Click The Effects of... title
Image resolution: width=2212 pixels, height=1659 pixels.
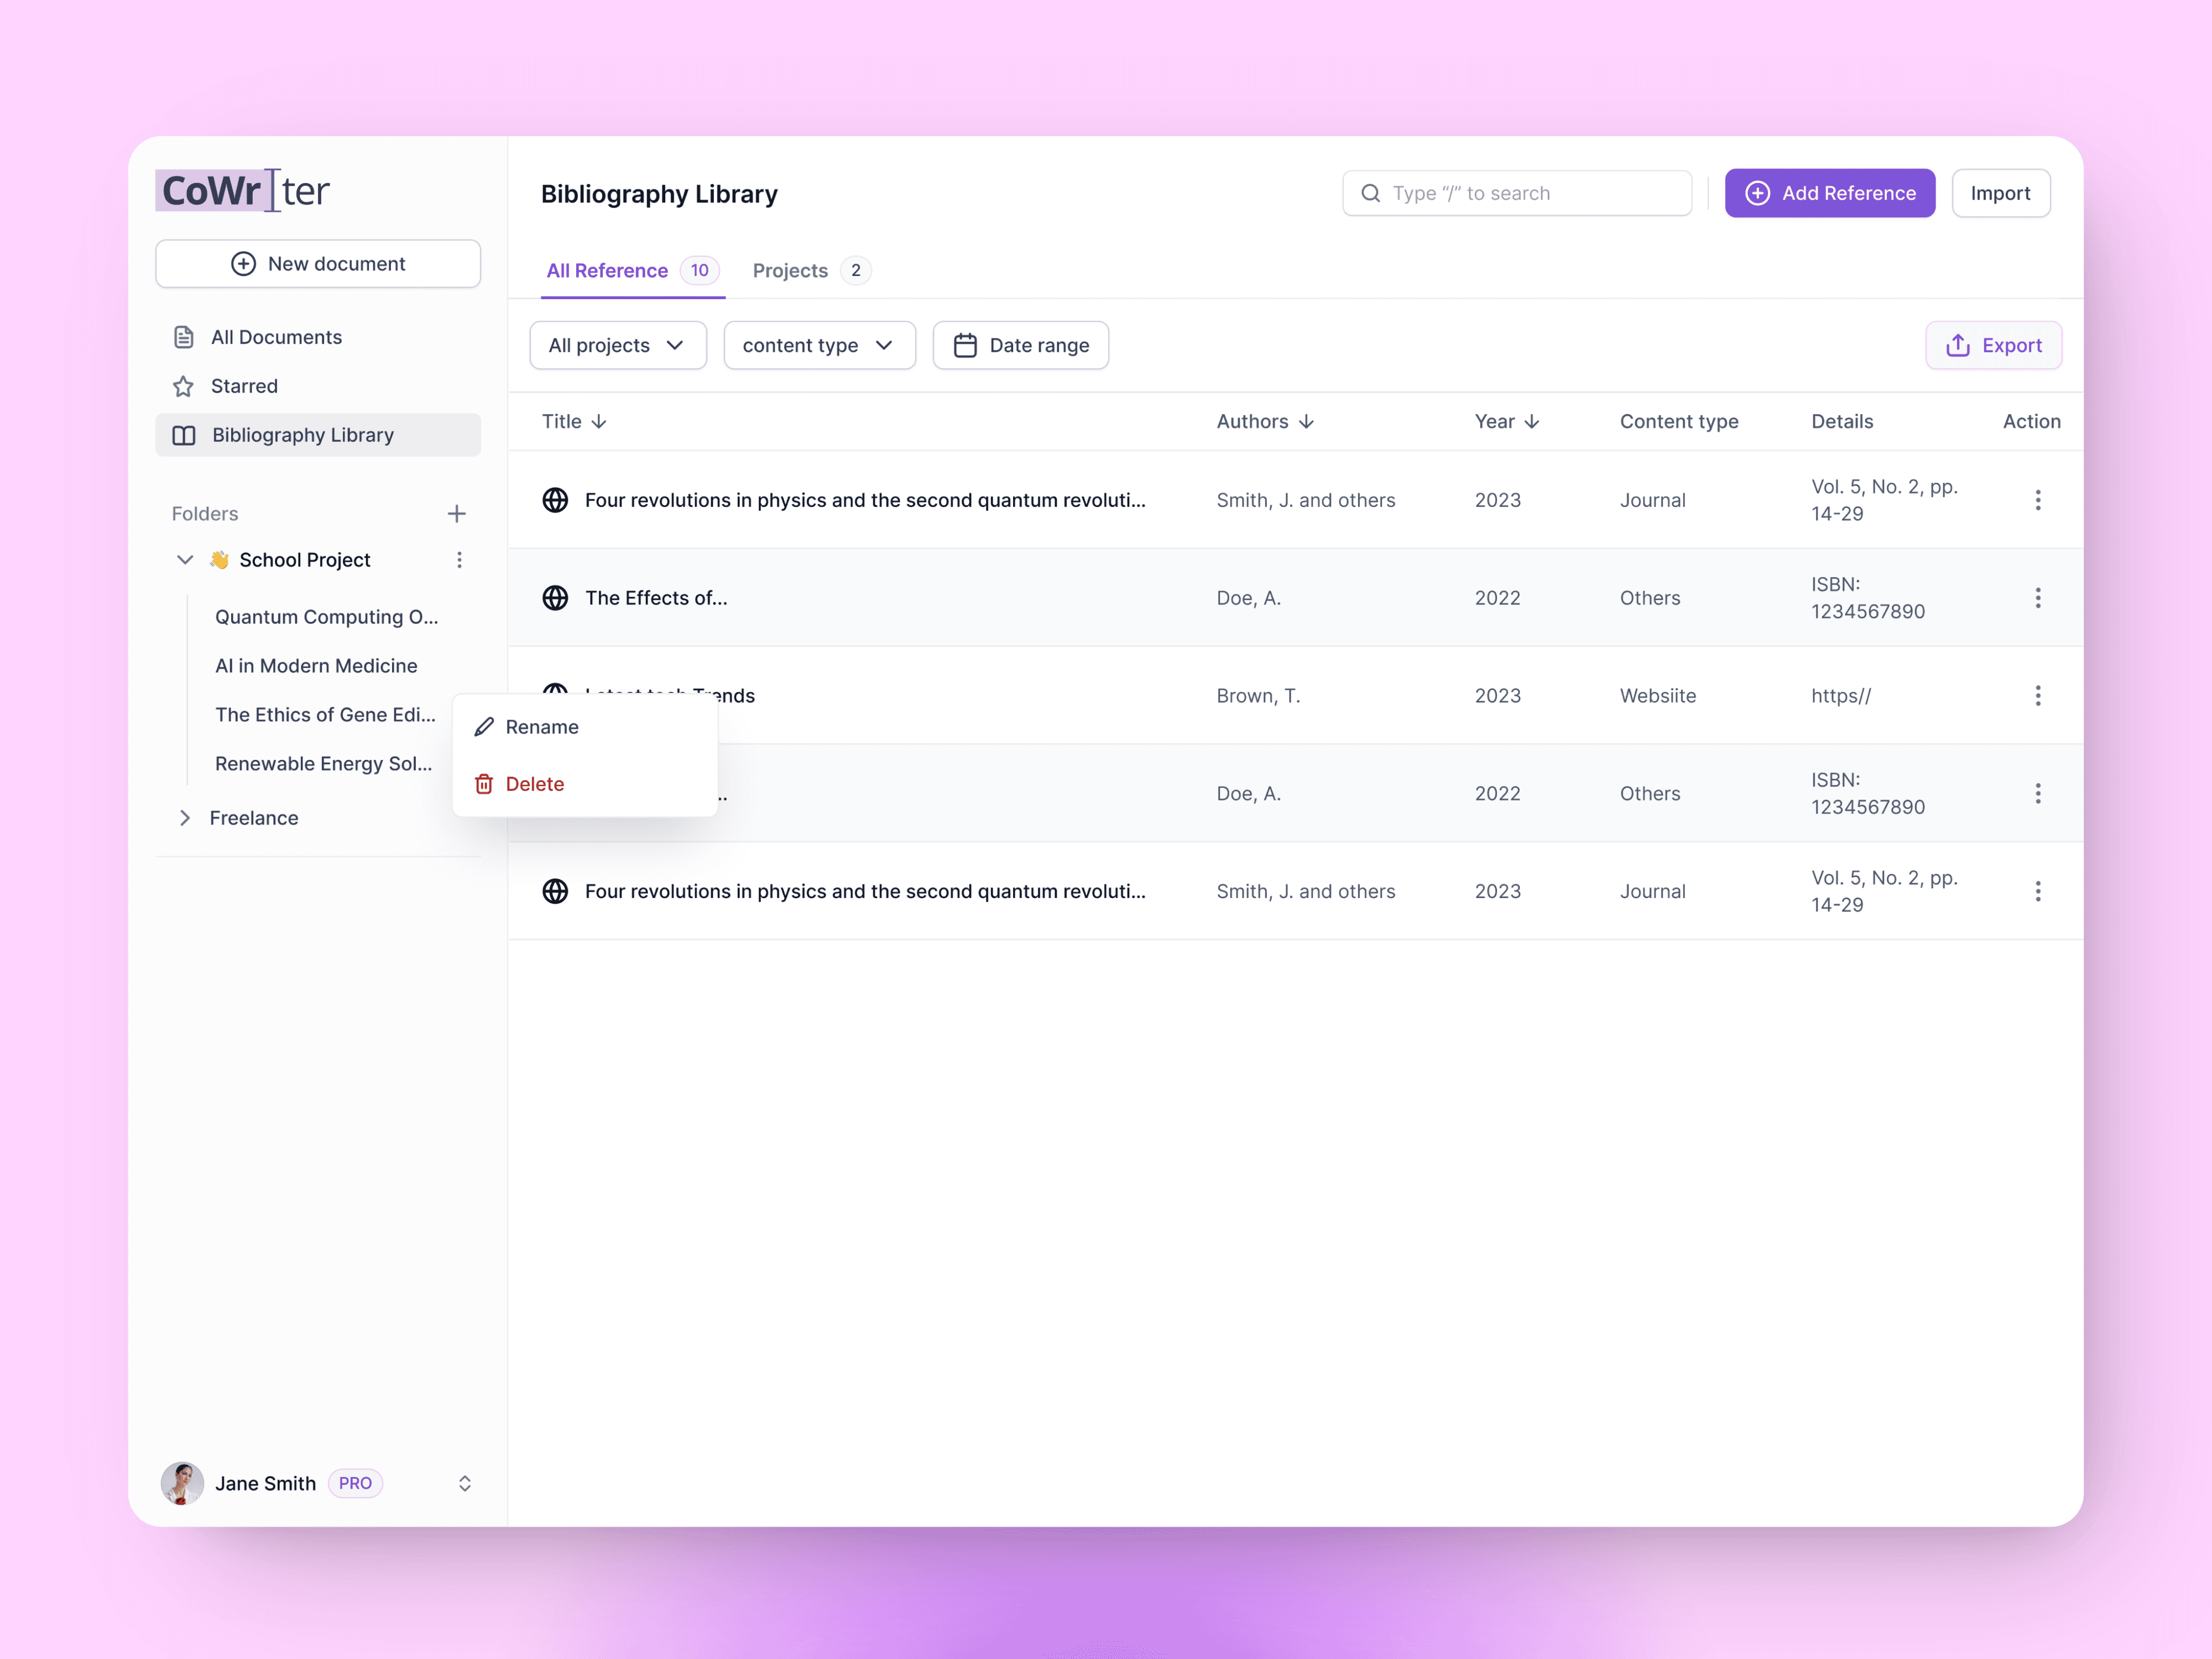pos(656,598)
